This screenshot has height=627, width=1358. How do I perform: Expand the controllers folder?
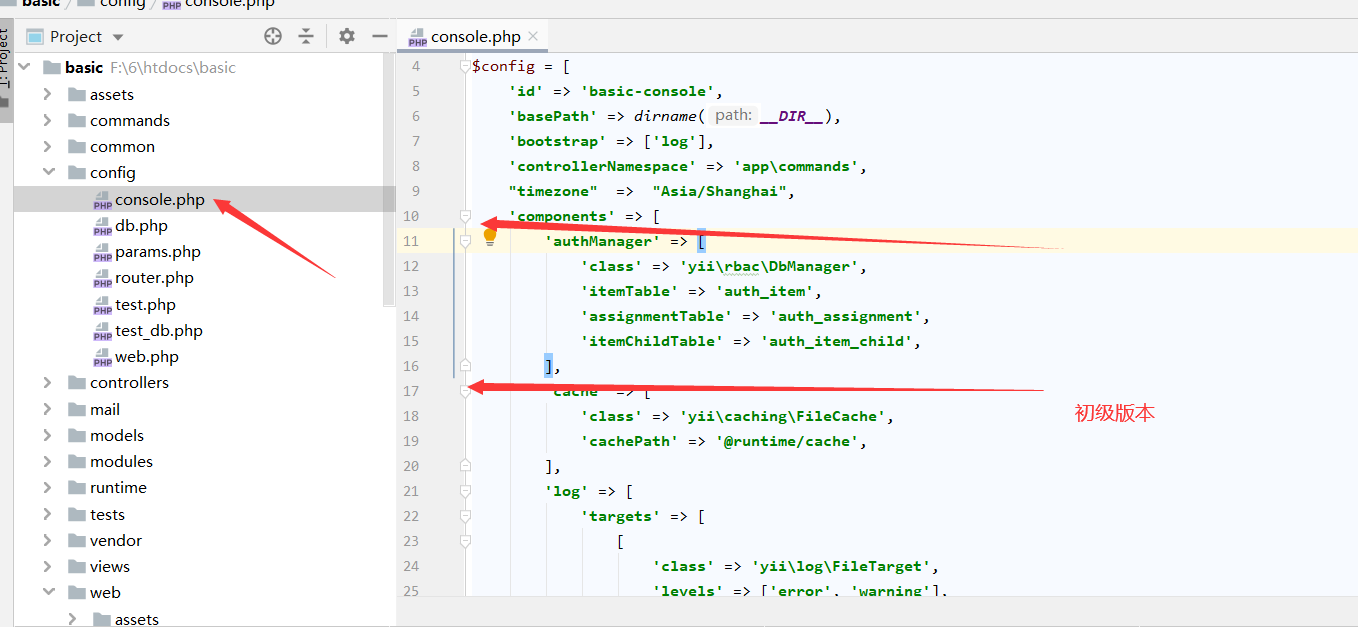point(47,382)
